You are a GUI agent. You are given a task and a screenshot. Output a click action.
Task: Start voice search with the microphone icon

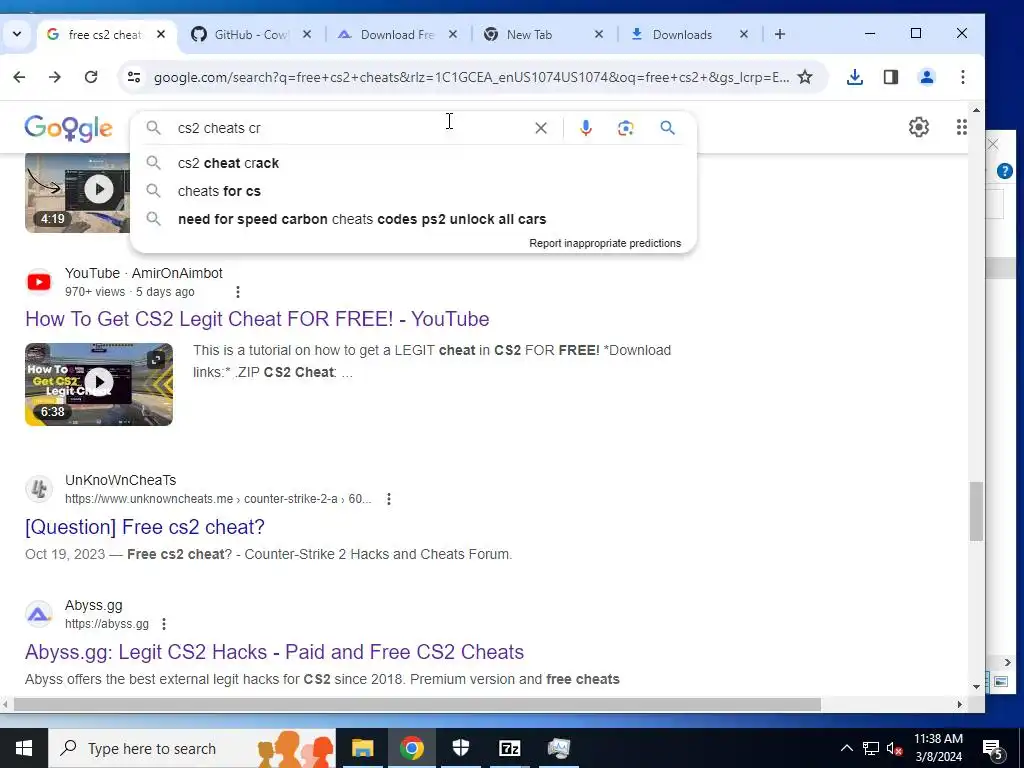pos(586,128)
